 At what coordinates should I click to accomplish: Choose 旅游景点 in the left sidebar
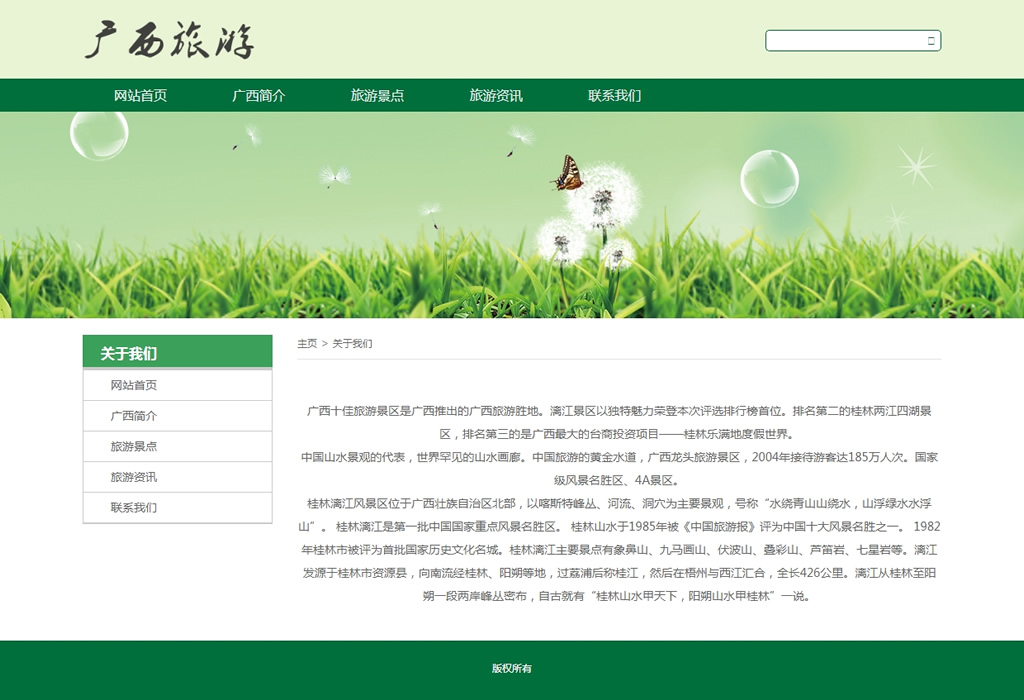[x=134, y=447]
